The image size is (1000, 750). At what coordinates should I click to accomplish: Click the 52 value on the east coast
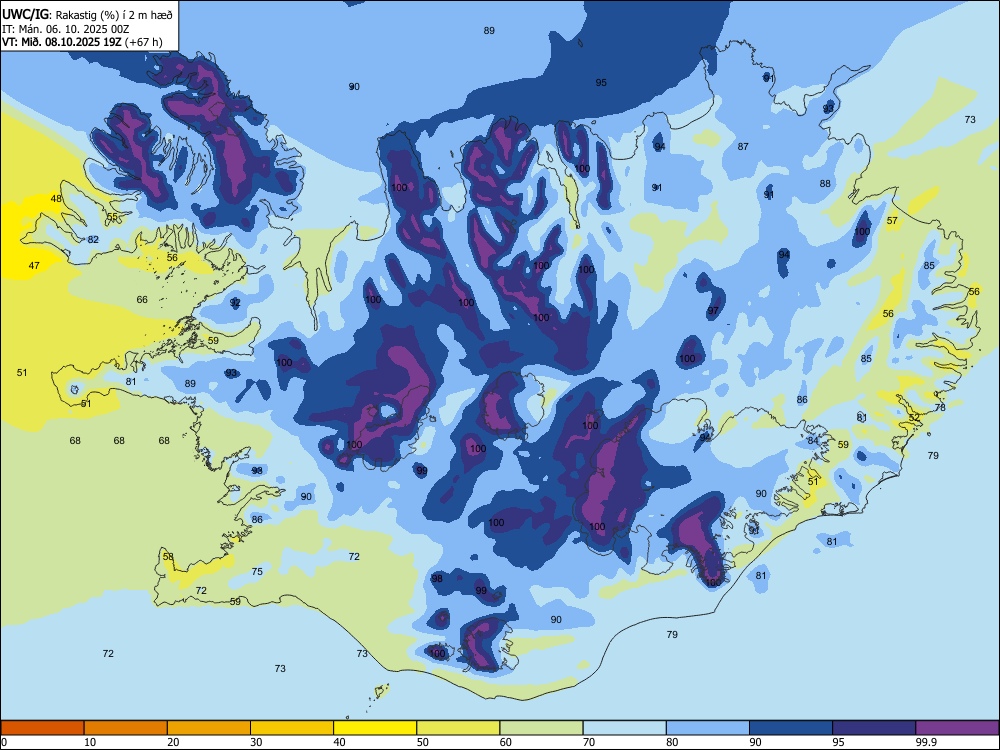click(x=915, y=417)
